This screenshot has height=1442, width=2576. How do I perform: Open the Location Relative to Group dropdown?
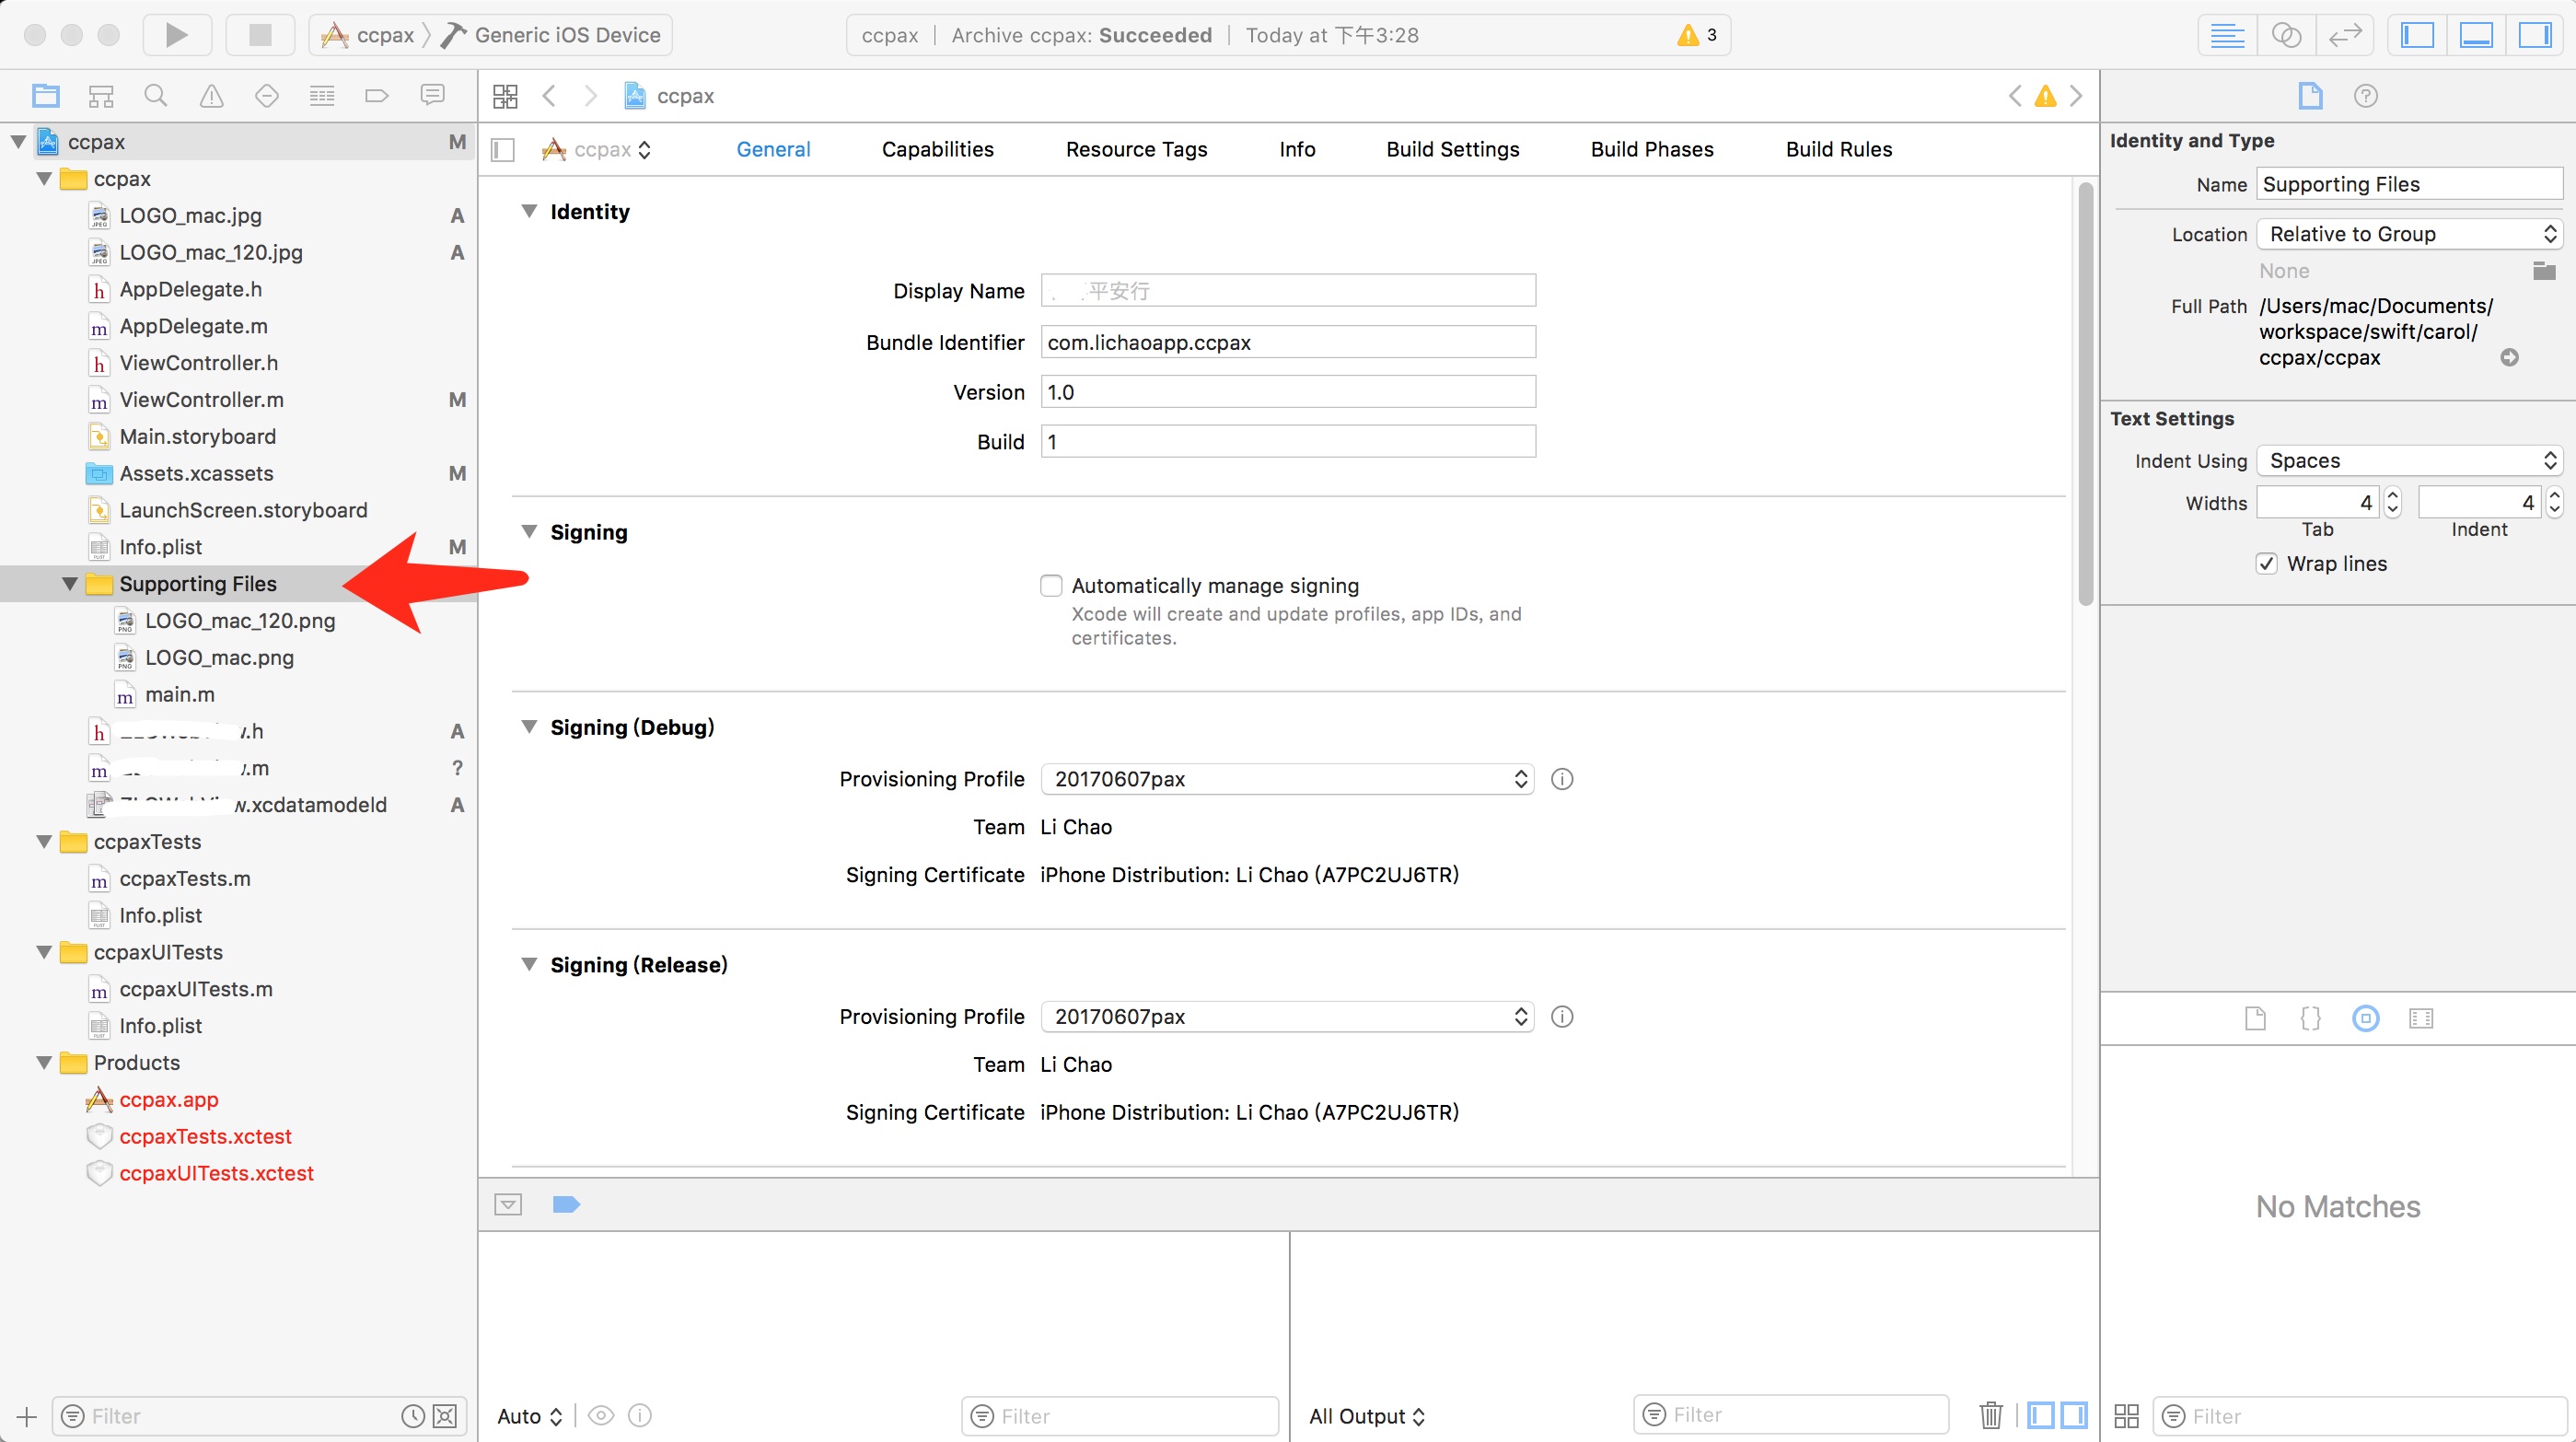2409,234
